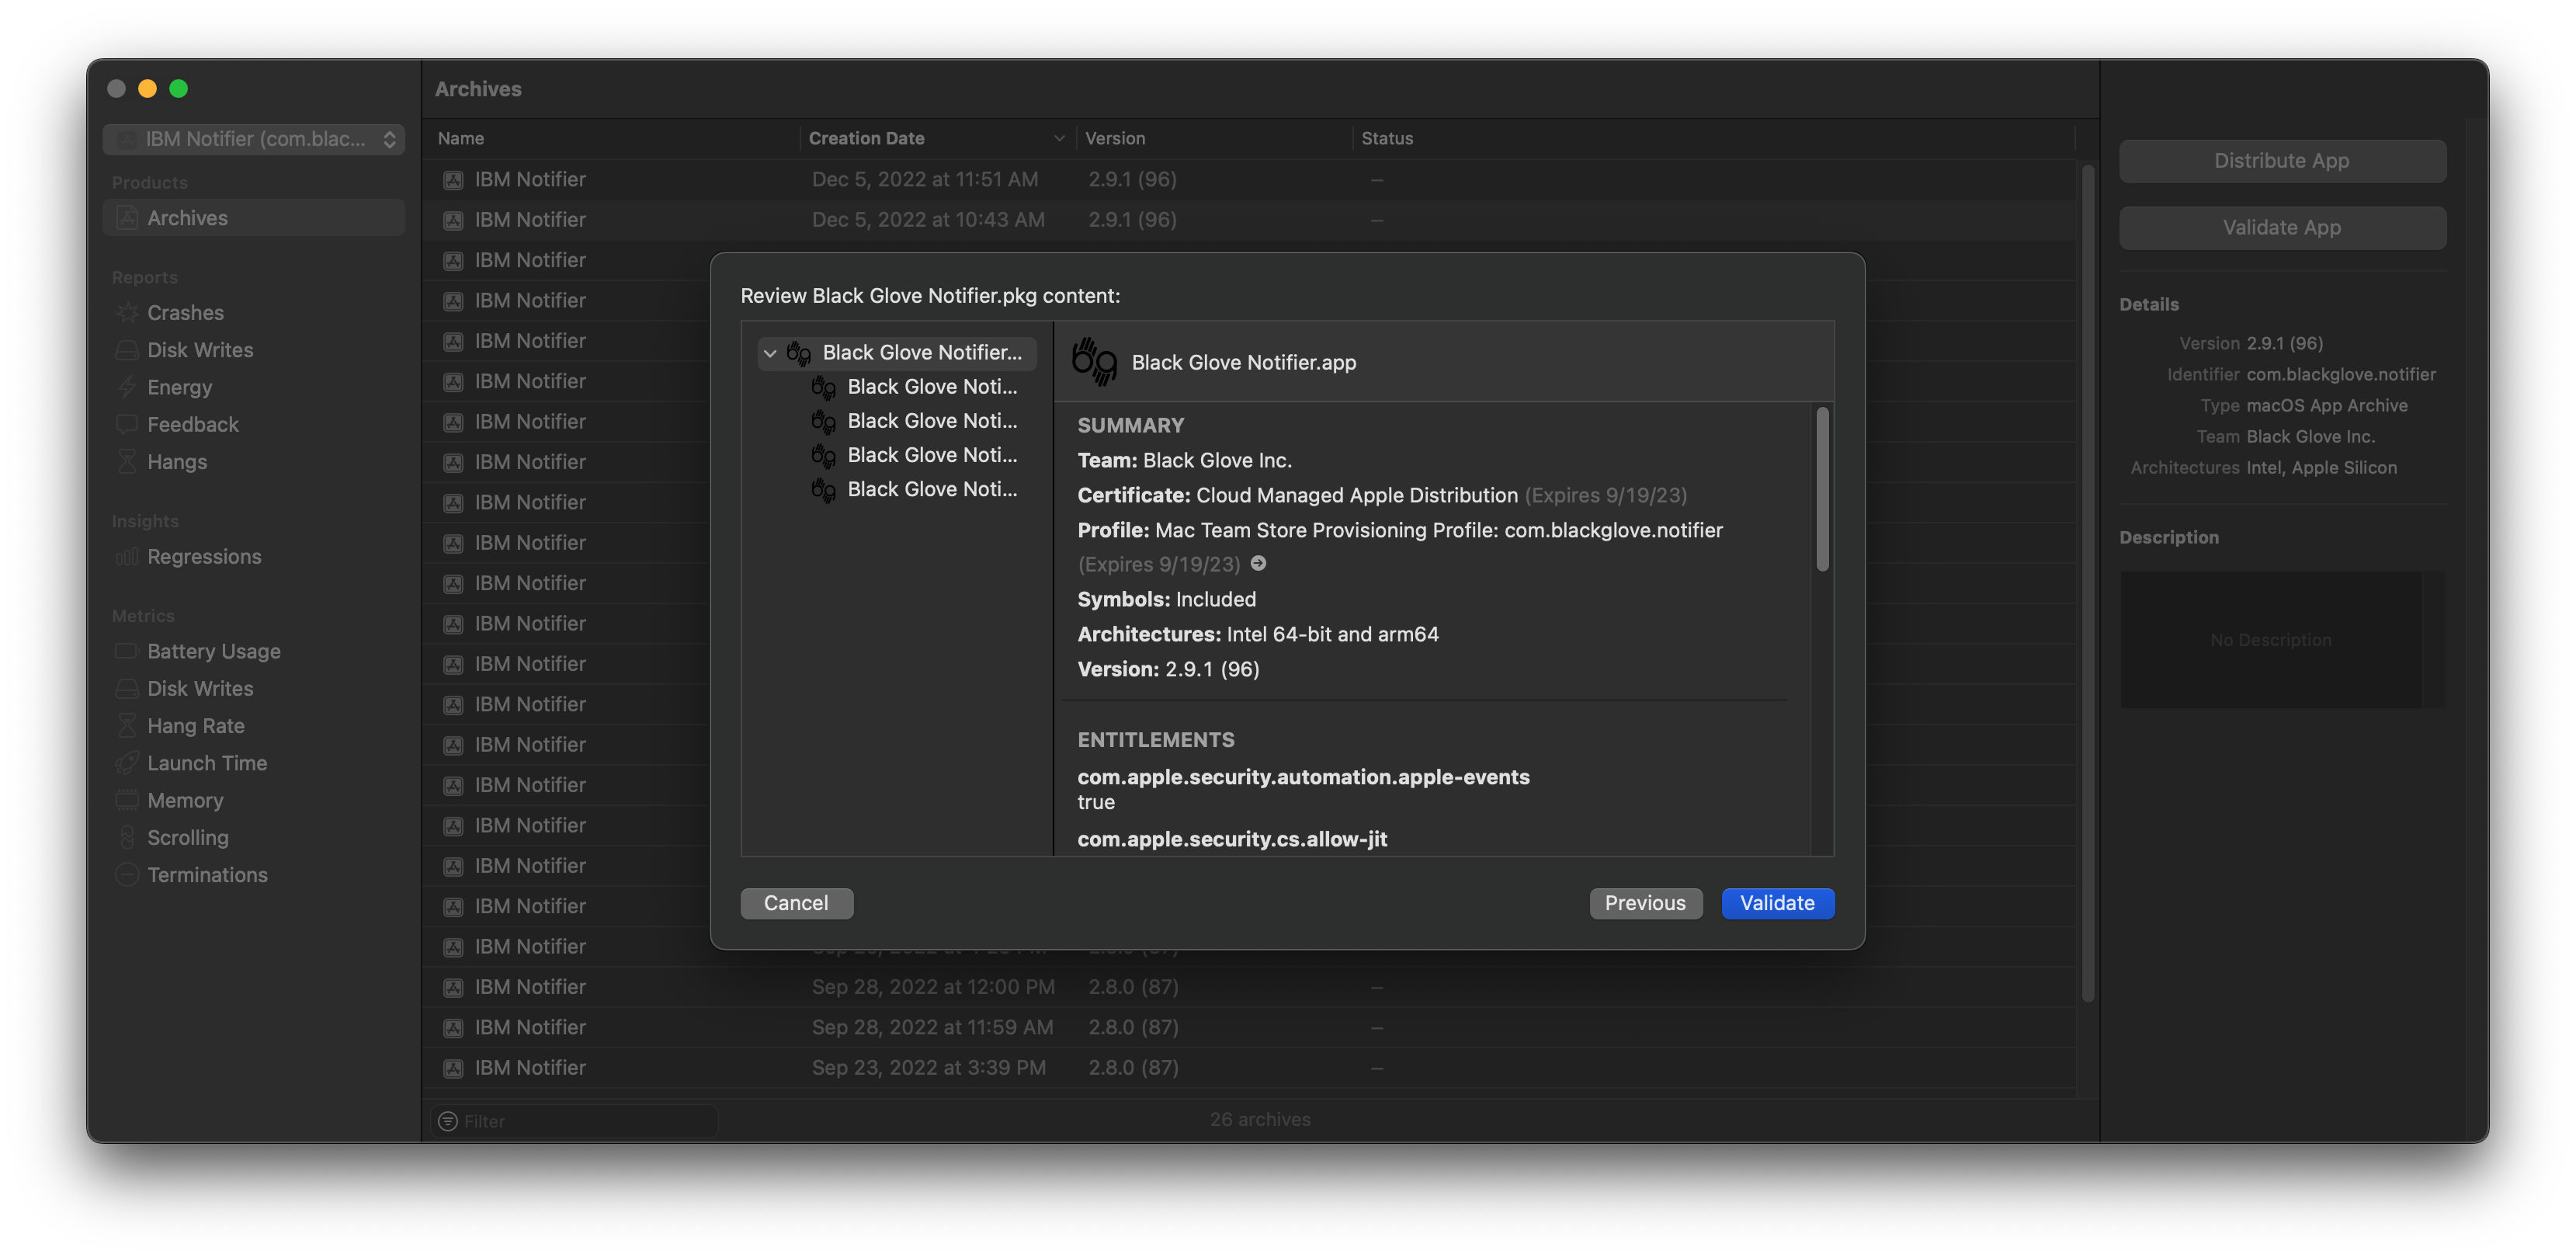The height and width of the screenshot is (1258, 2576).
Task: Click the Feedback speech bubble icon
Action: point(127,424)
